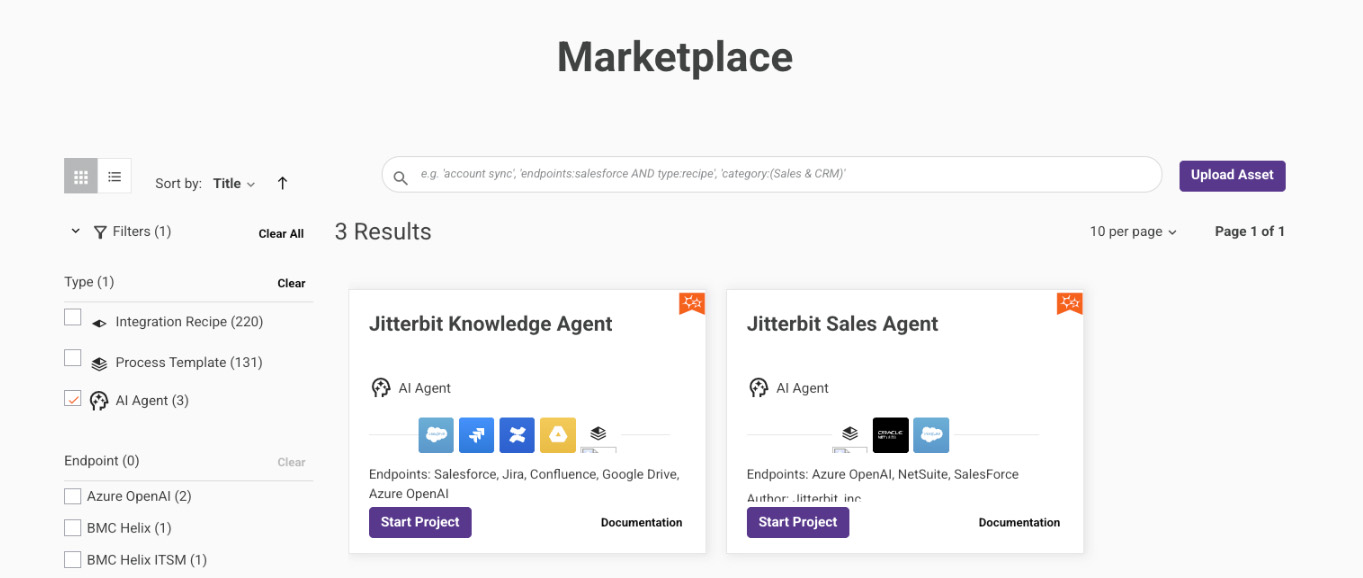1363x578 pixels.
Task: Click the NetSuite icon on the Sales Agent card
Action: click(x=890, y=435)
